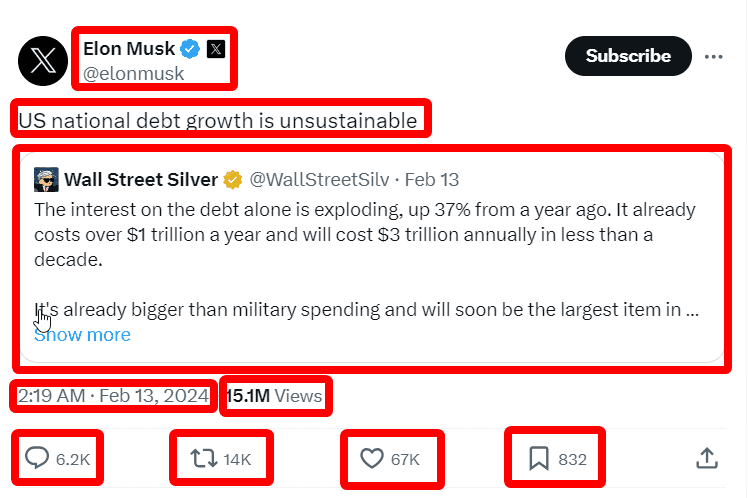Screen dimensions: 748x498
Task: Click Wall Street Silver's avatar thumbnail
Action: coord(45,180)
